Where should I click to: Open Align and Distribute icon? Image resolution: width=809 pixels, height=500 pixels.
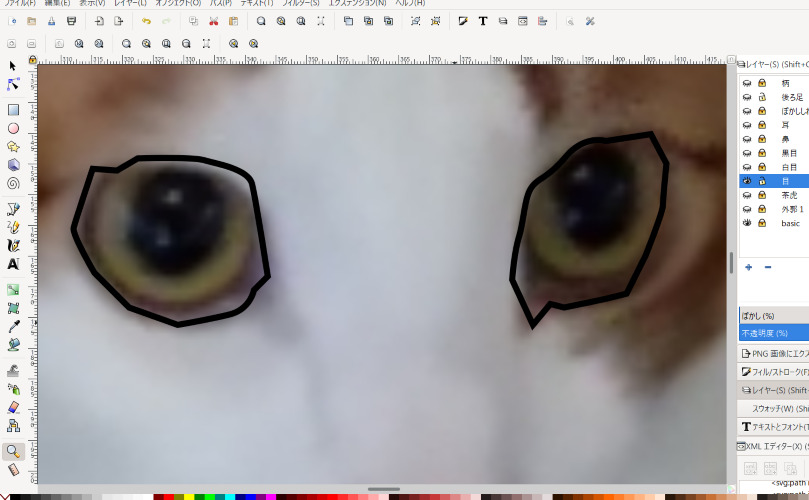click(542, 21)
